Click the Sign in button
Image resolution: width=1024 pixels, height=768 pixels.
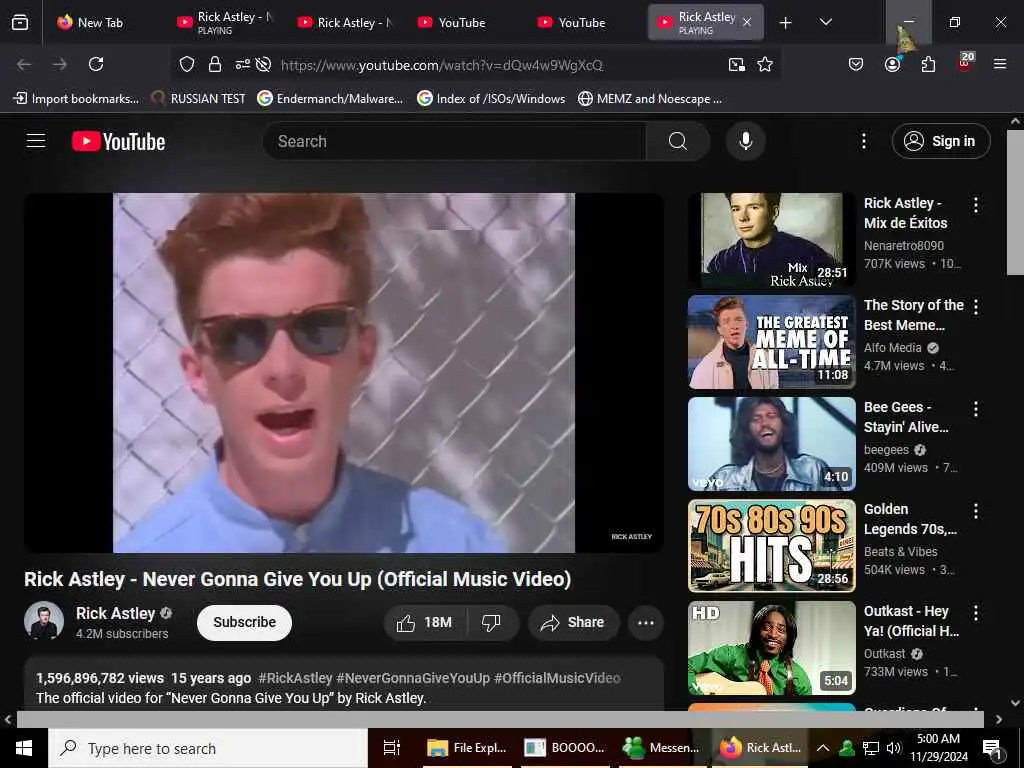940,141
